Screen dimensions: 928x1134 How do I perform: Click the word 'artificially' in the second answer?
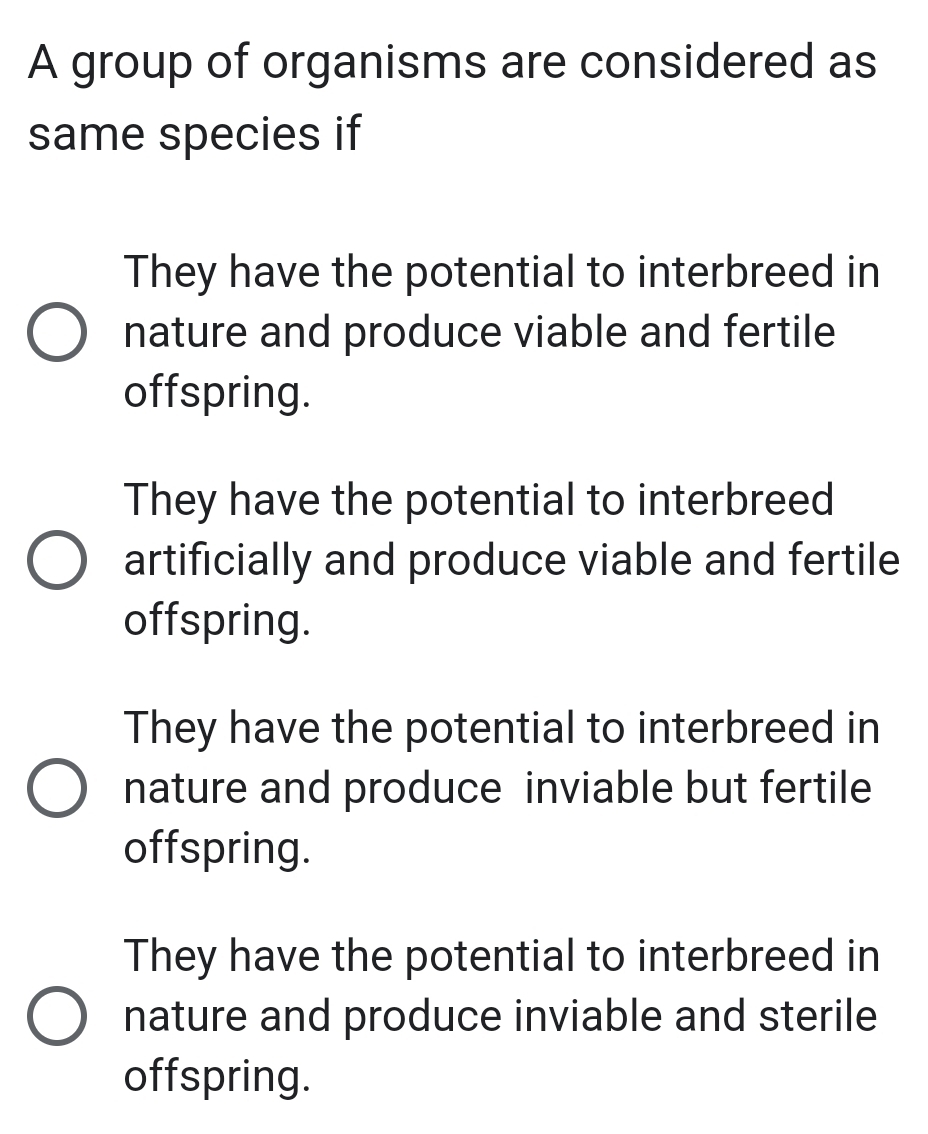pyautogui.click(x=217, y=560)
